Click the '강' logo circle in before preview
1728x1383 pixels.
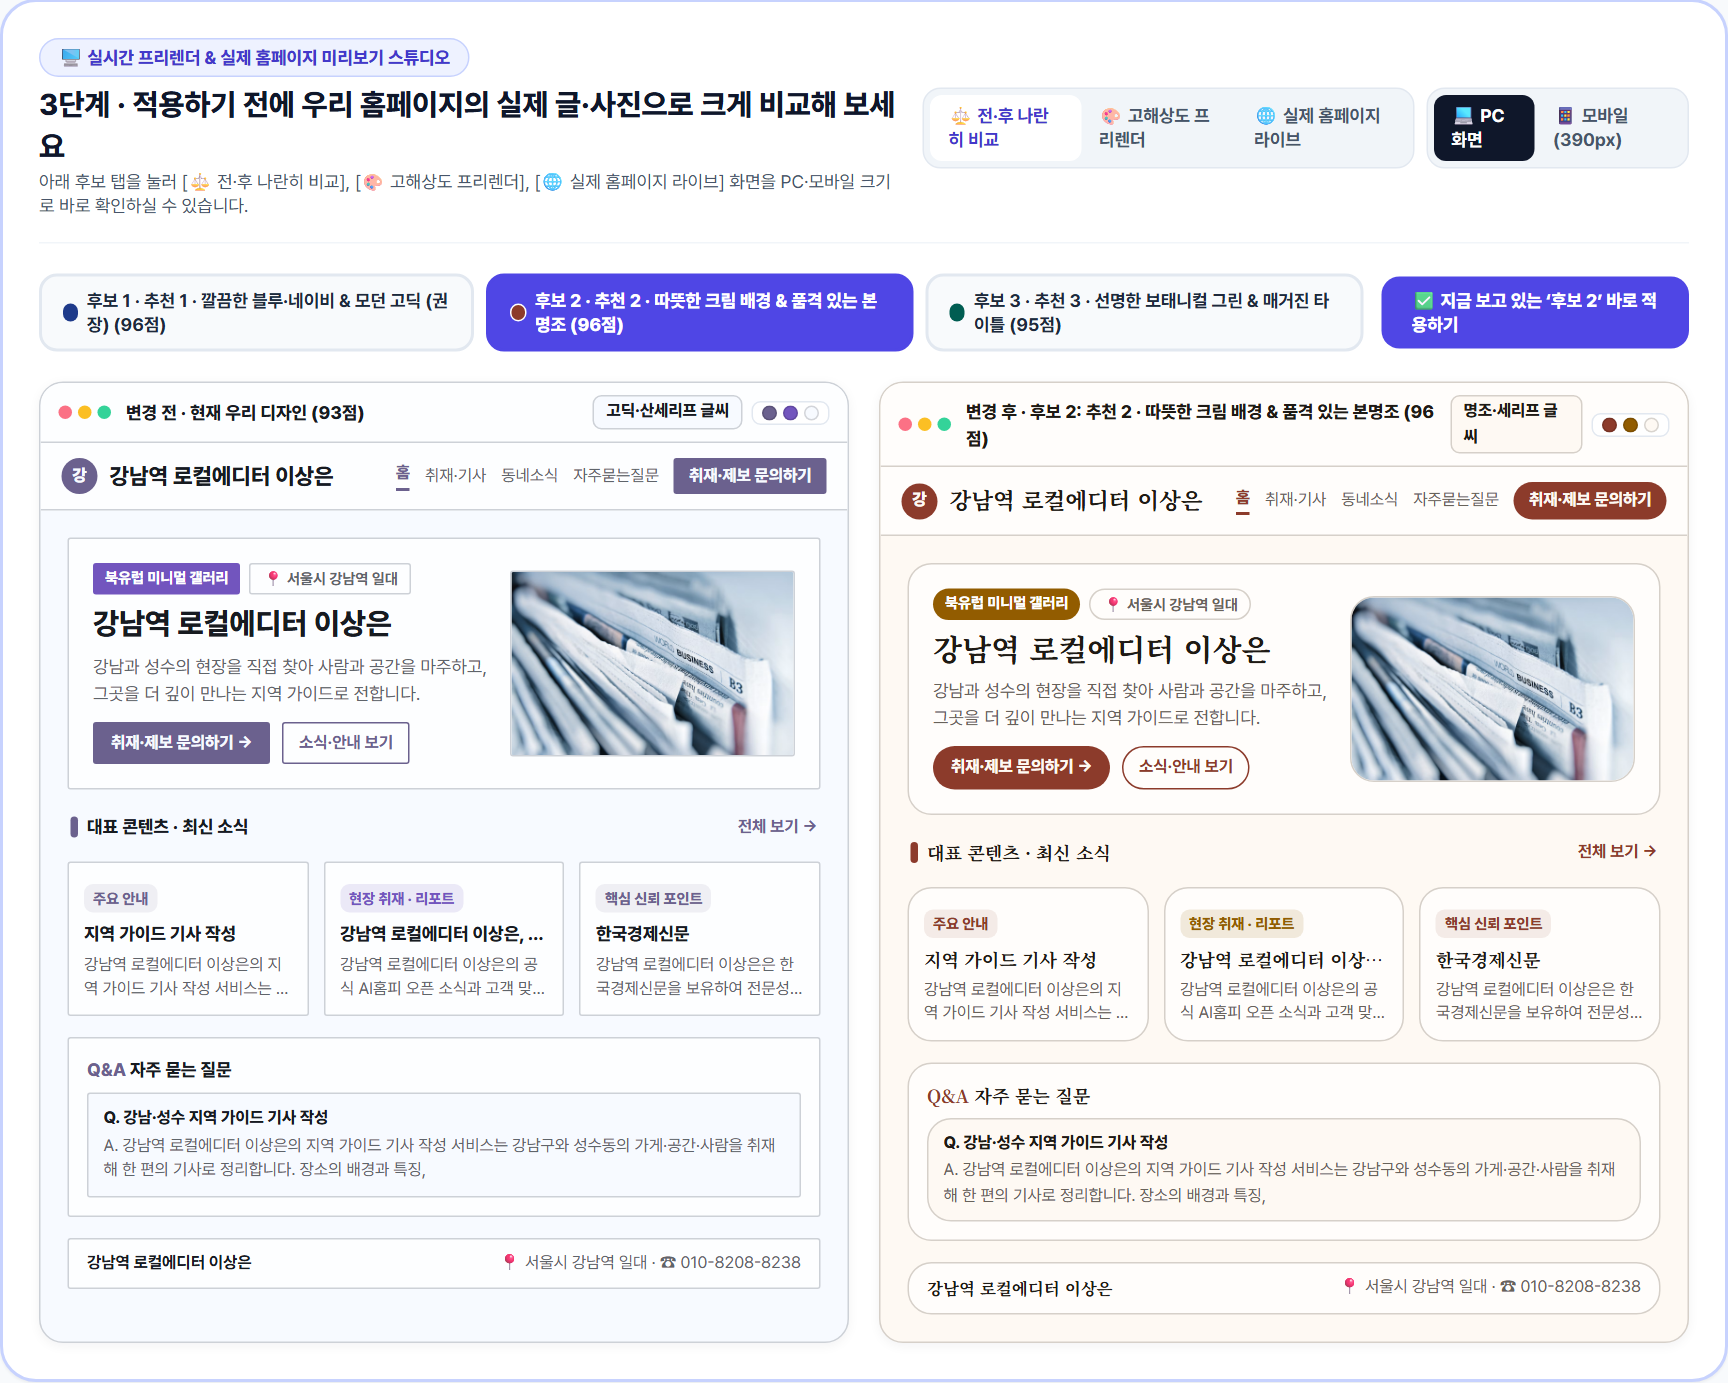pos(80,476)
